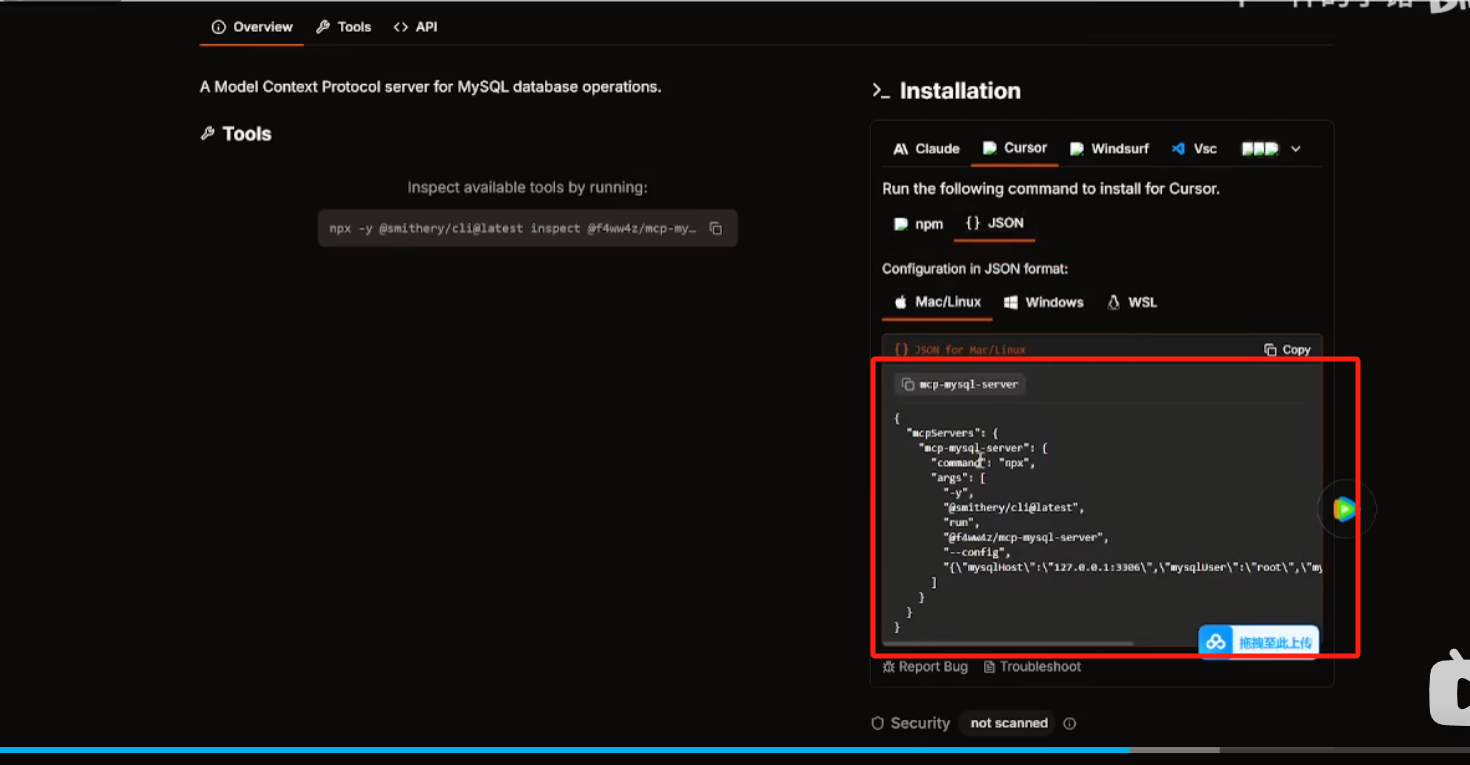
Task: Open the Tools tab
Action: [344, 27]
